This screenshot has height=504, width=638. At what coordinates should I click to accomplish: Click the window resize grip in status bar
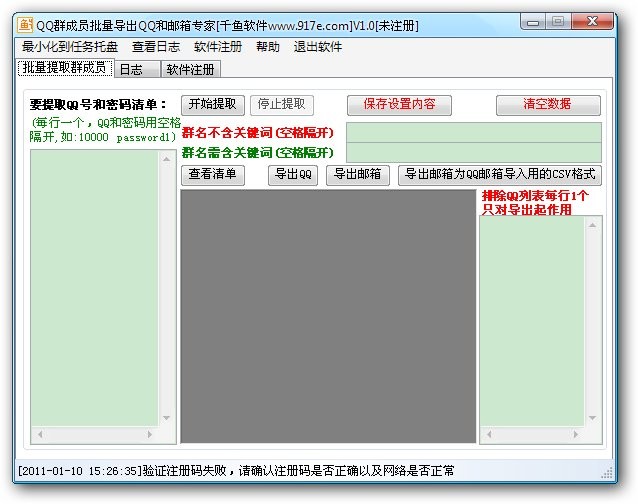point(607,473)
